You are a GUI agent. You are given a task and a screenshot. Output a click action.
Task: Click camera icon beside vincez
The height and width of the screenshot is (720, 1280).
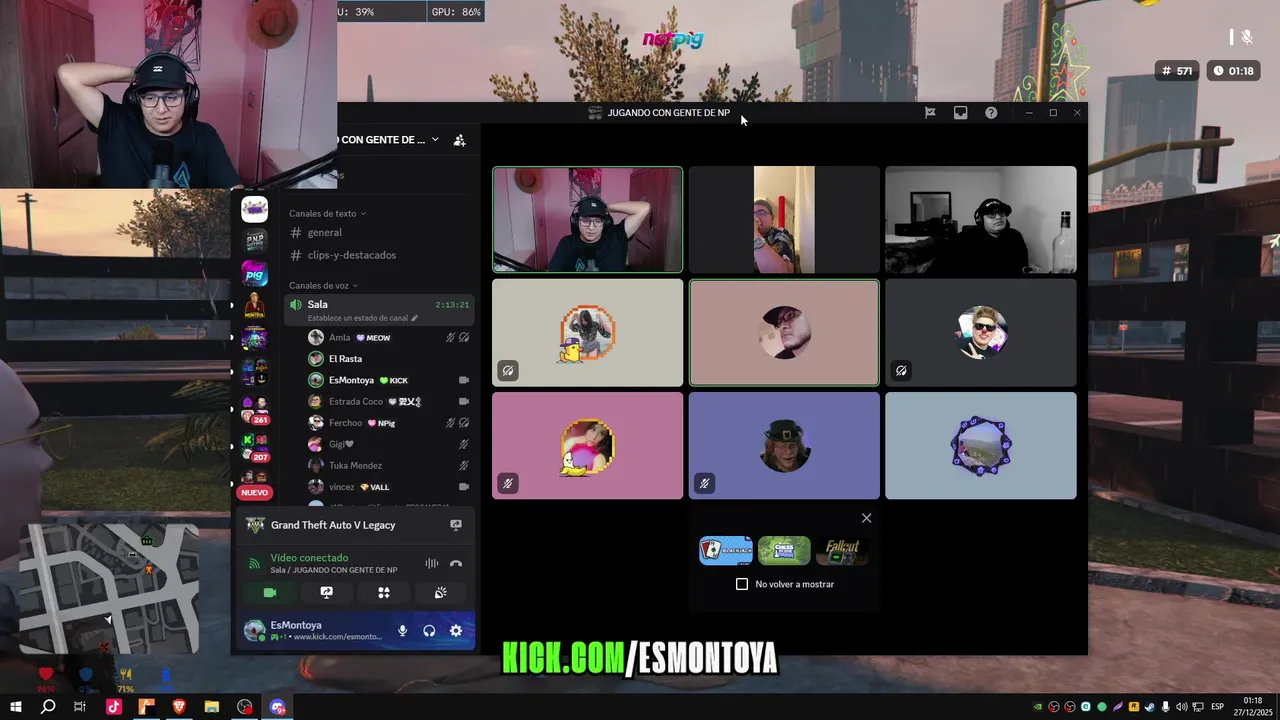tap(463, 487)
